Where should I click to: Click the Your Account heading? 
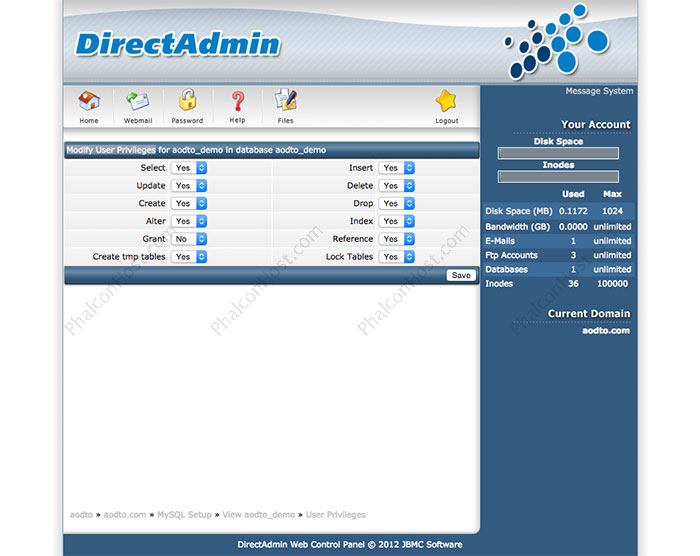(596, 125)
